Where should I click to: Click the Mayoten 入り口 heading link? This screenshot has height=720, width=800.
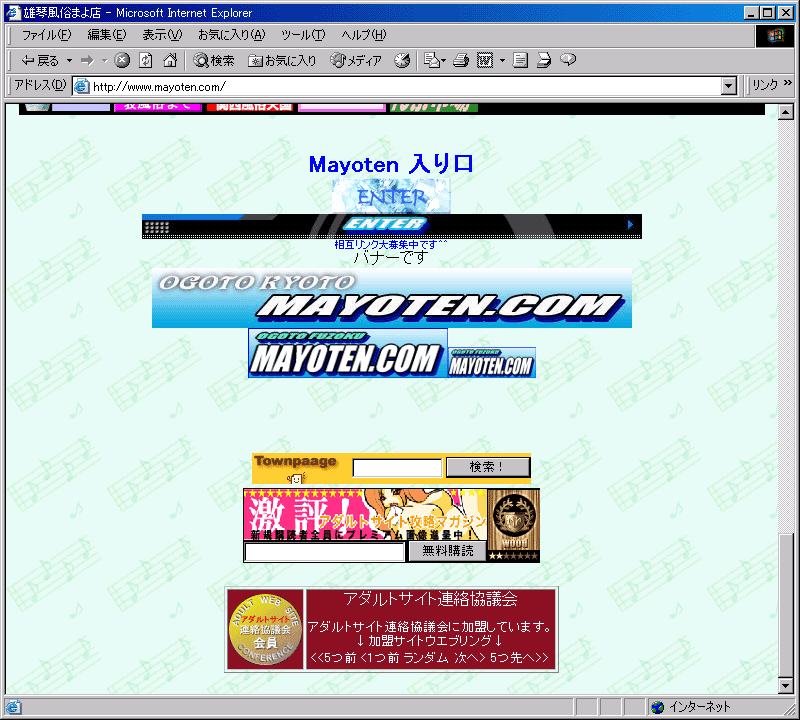391,164
